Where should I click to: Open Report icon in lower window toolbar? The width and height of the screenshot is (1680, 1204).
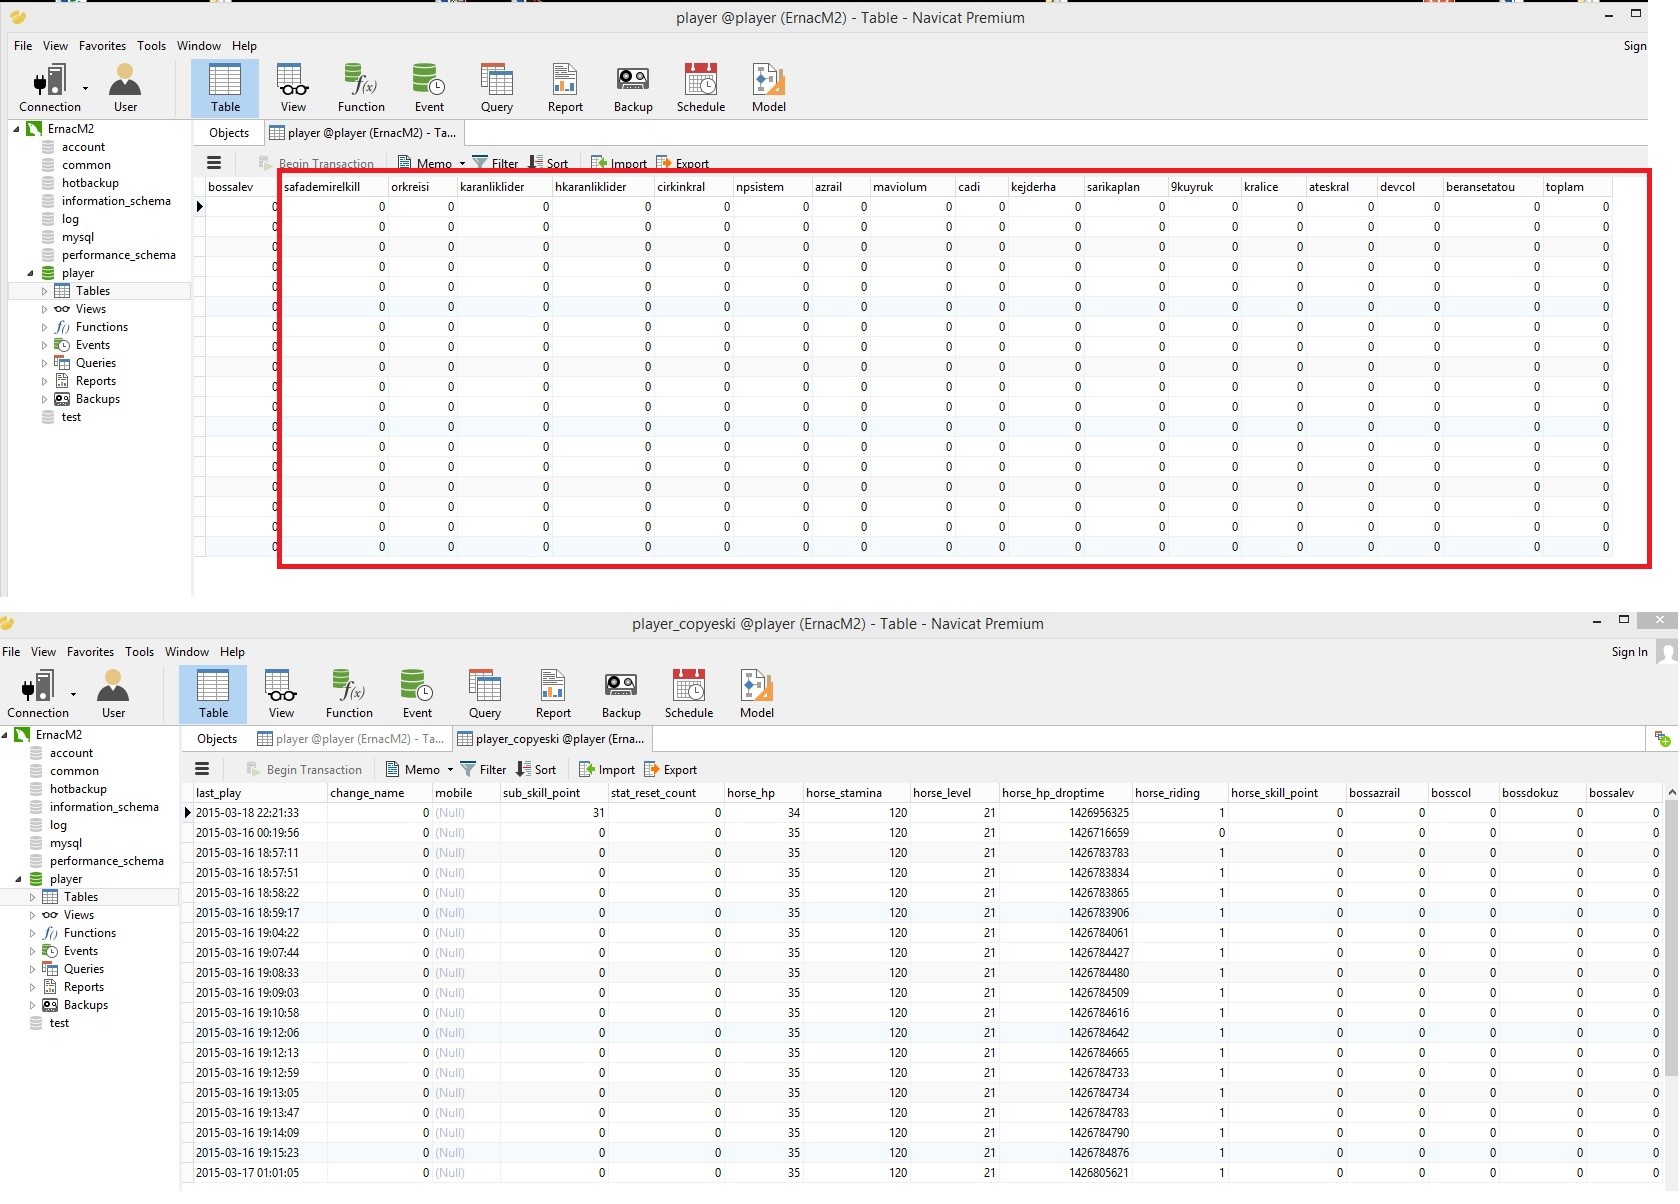(553, 694)
